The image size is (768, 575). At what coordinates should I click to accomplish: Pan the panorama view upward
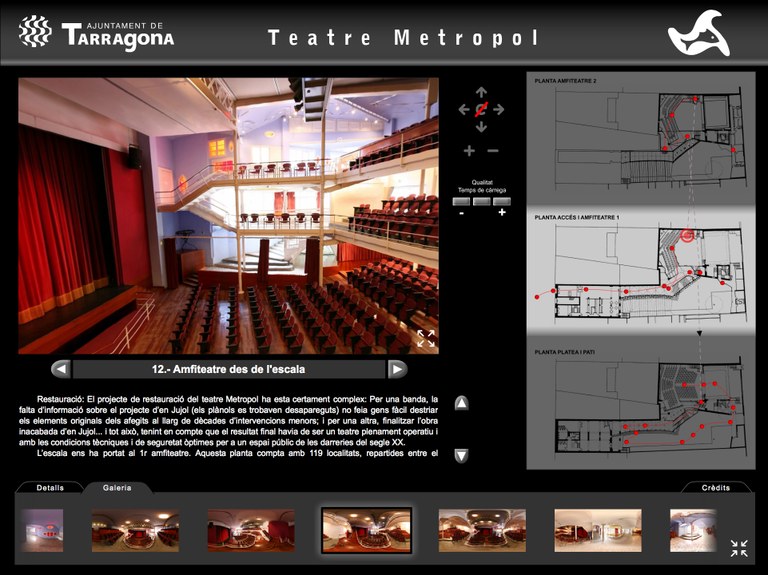point(481,92)
